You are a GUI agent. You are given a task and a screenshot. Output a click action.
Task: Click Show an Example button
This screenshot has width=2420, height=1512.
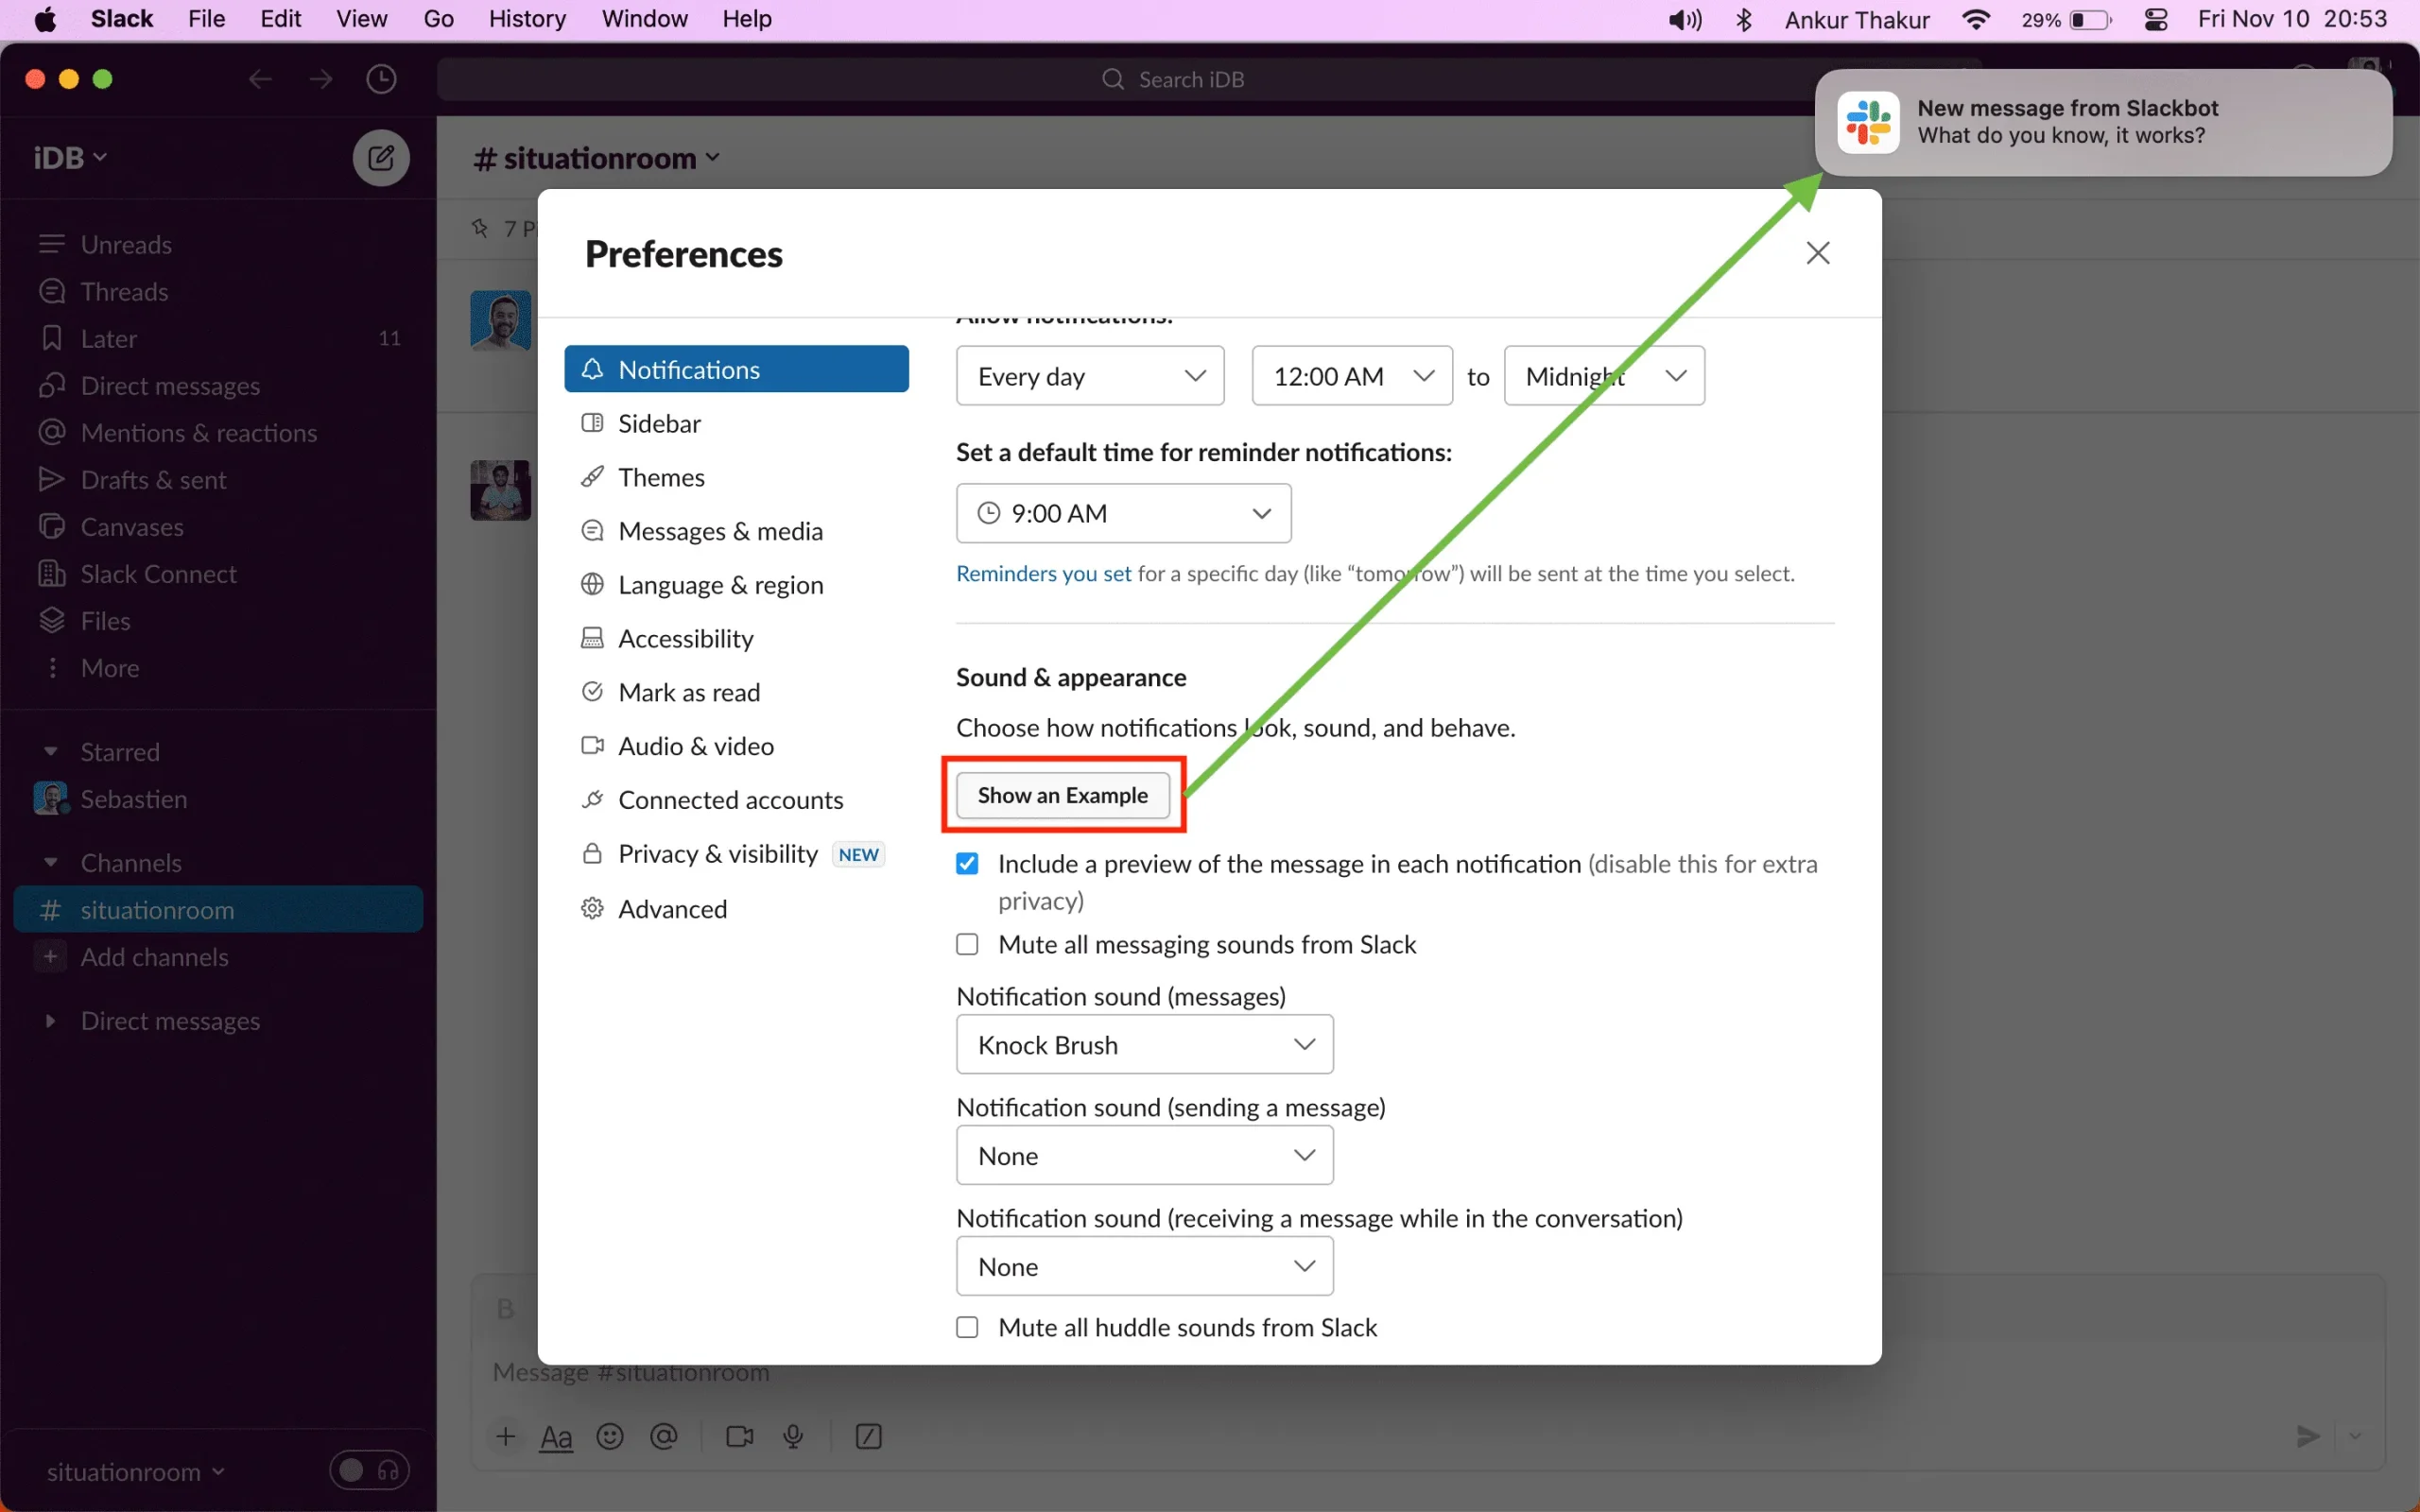pyautogui.click(x=1061, y=795)
